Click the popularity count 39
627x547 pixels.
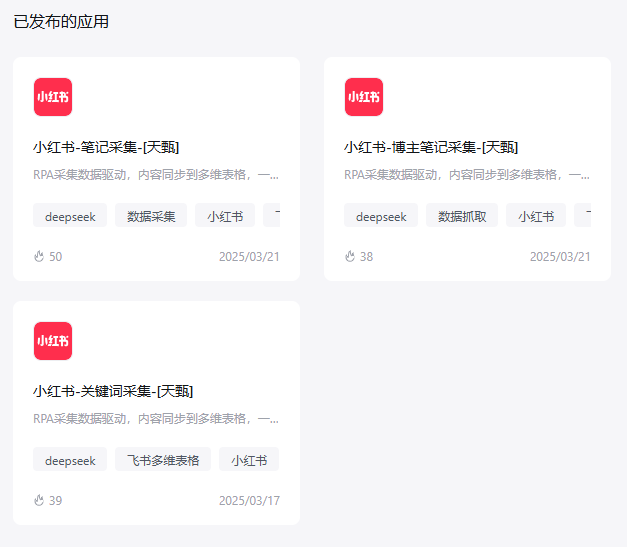[x=56, y=501]
